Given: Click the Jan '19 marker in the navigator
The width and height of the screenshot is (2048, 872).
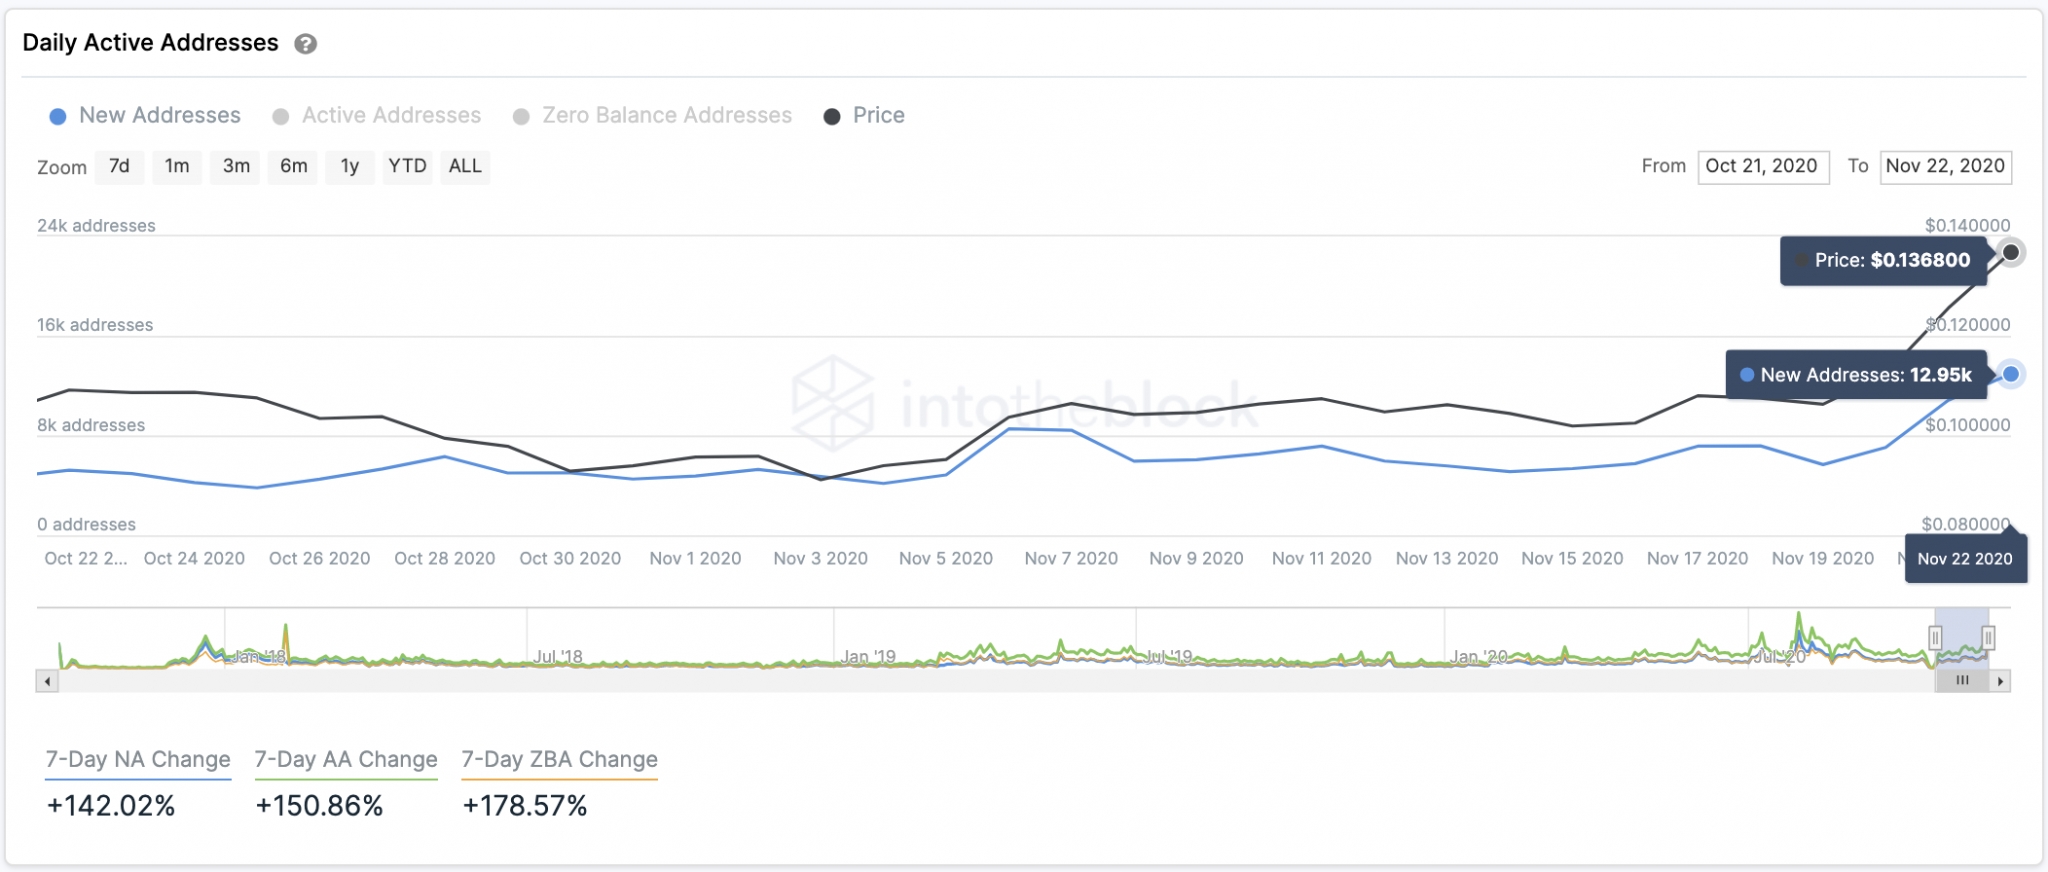Looking at the screenshot, I should point(868,657).
